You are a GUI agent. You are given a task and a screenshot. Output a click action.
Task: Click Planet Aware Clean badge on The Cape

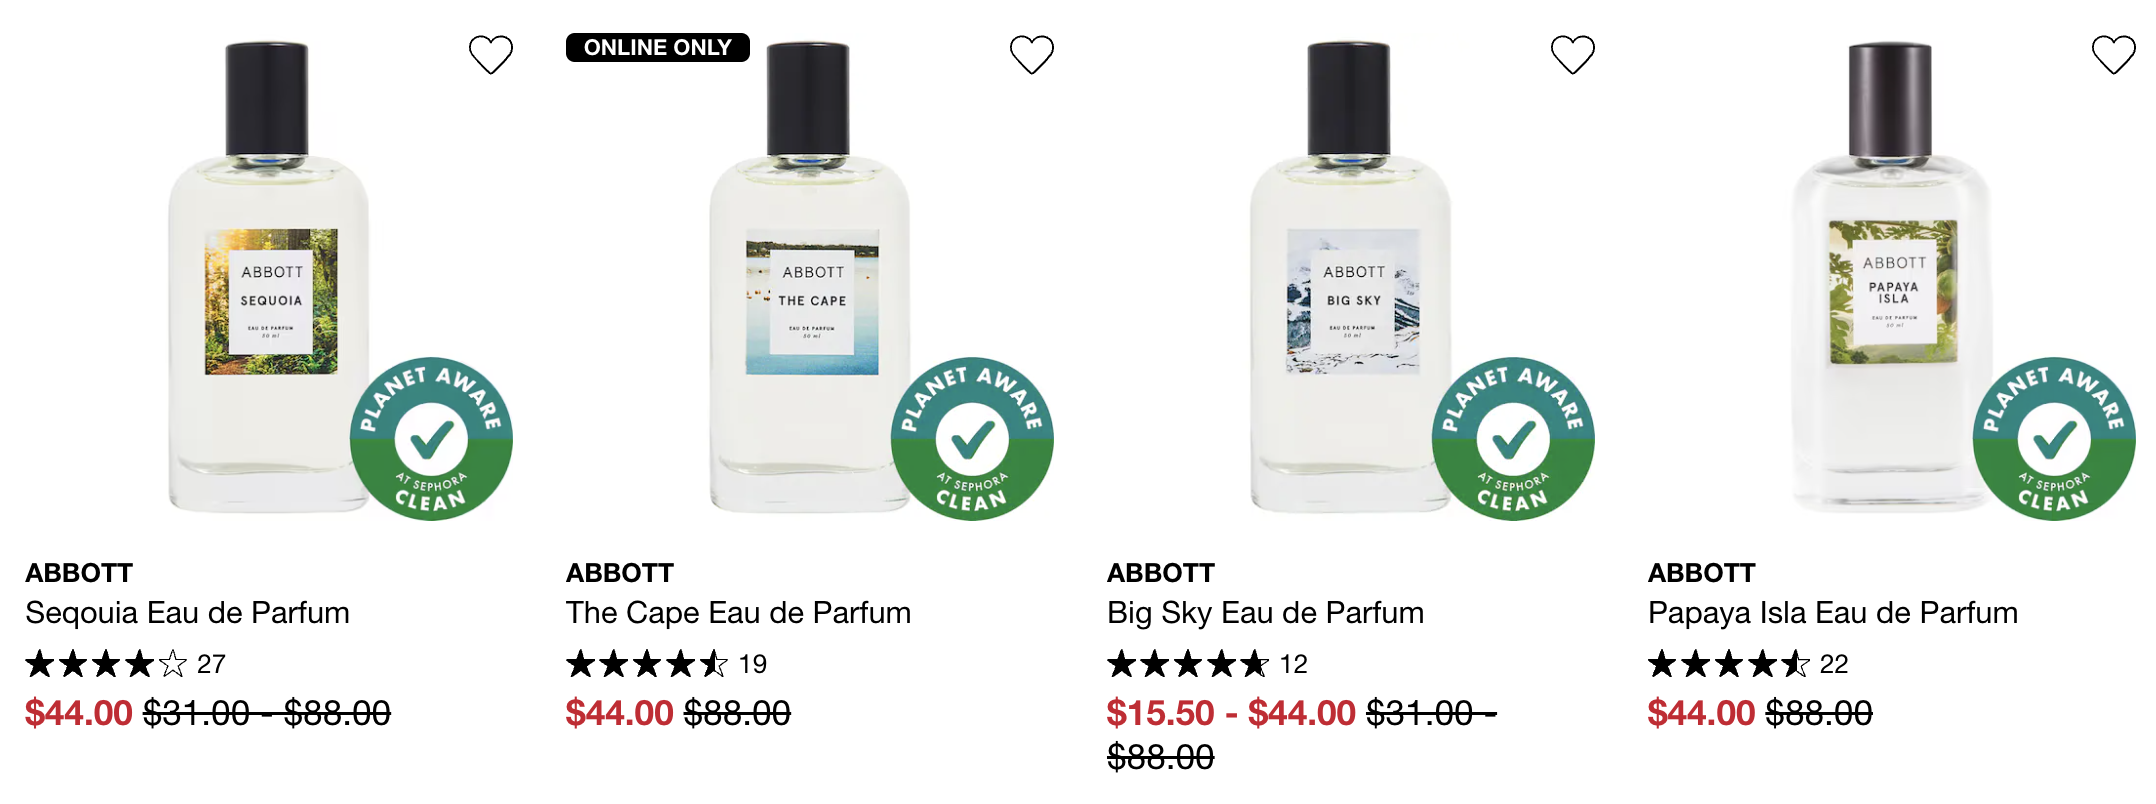(972, 439)
